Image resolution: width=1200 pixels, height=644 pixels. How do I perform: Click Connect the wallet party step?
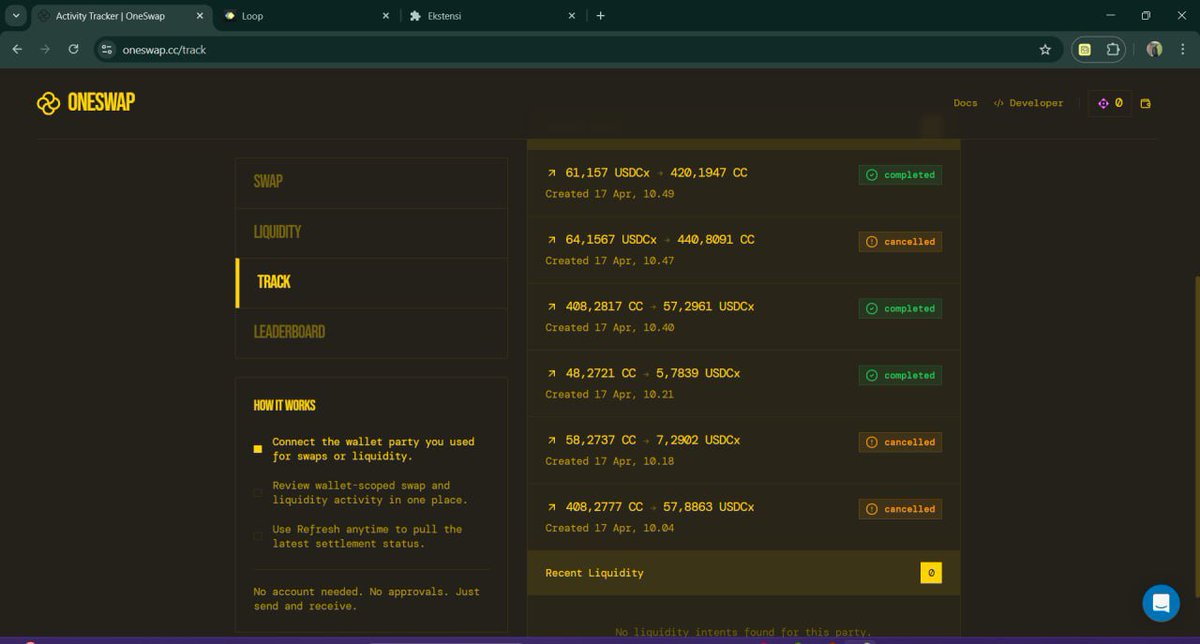point(373,449)
